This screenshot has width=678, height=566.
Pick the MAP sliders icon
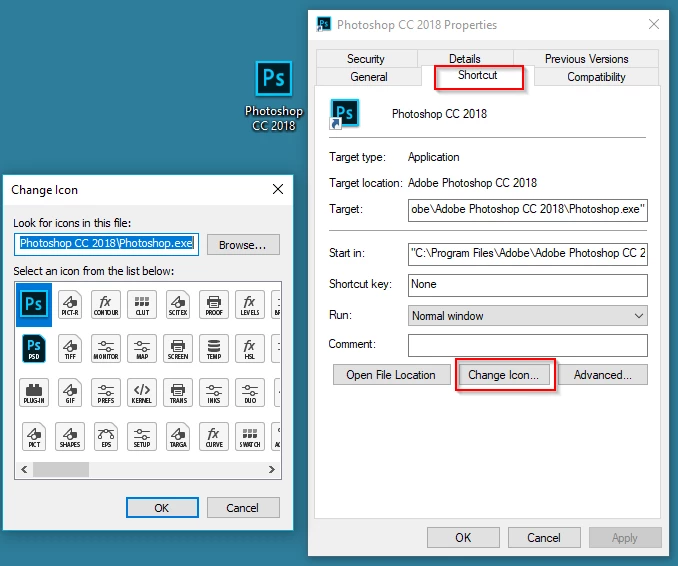click(x=142, y=349)
